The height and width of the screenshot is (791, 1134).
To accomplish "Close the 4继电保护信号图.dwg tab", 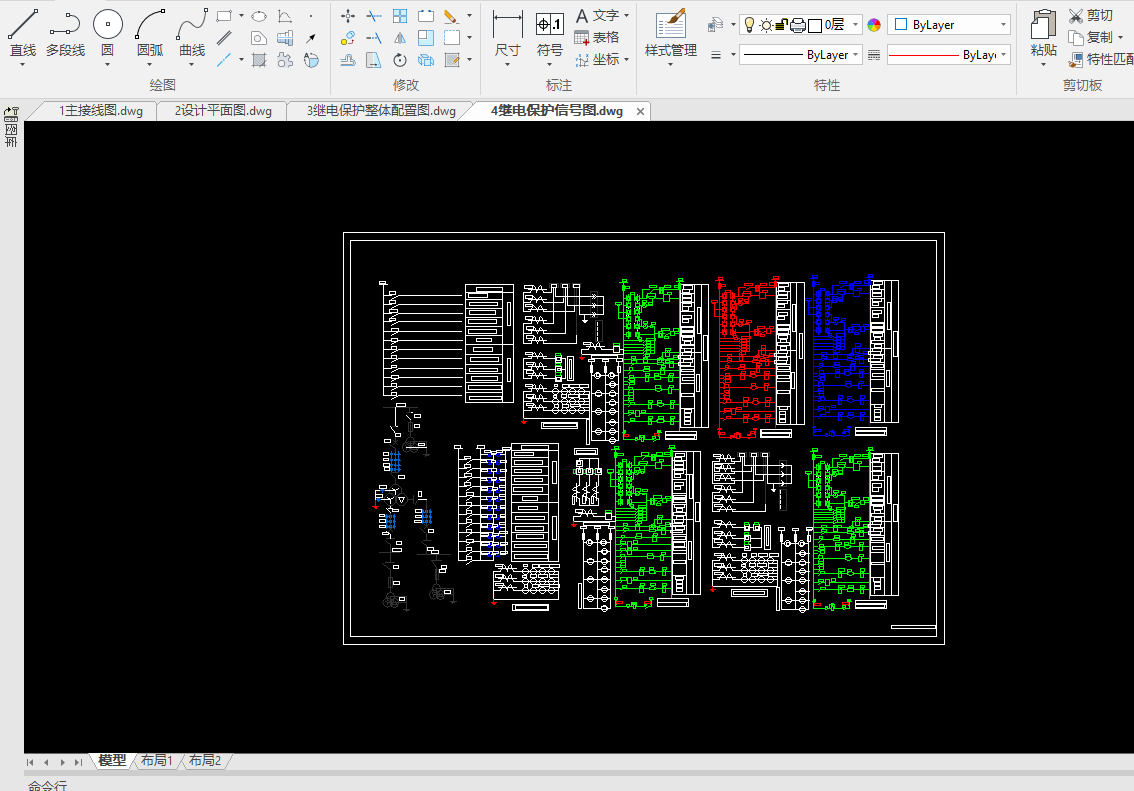I will (640, 111).
